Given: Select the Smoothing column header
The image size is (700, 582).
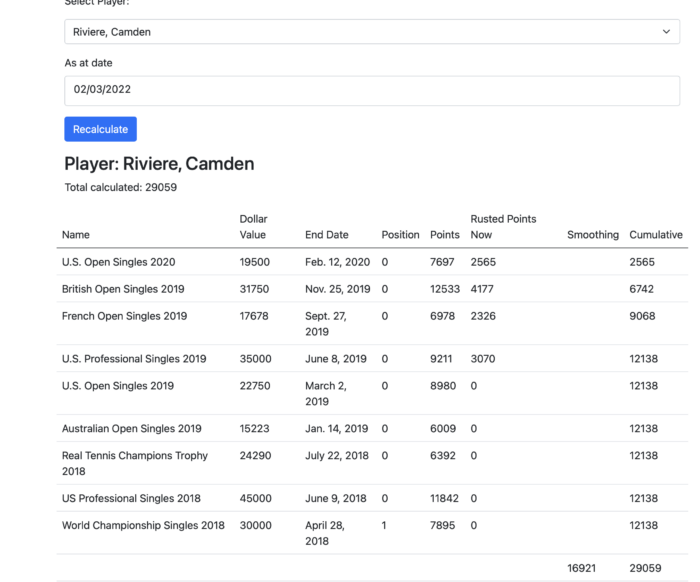Looking at the screenshot, I should [x=592, y=235].
